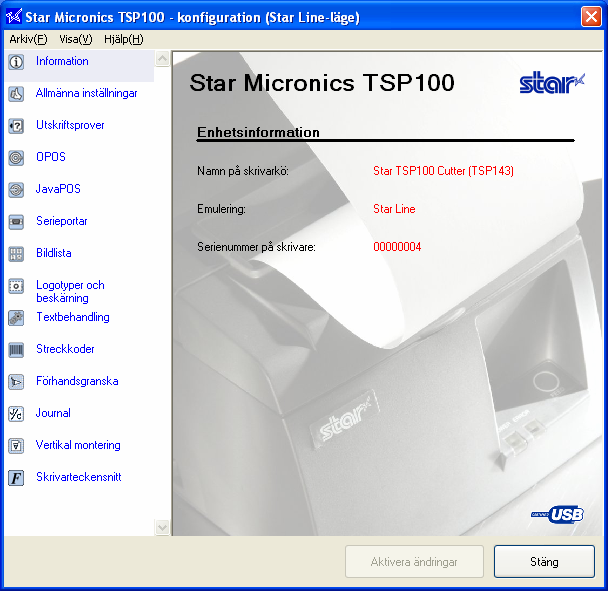The image size is (608, 591).
Task: Click the USB logo badge
Action: 558,514
